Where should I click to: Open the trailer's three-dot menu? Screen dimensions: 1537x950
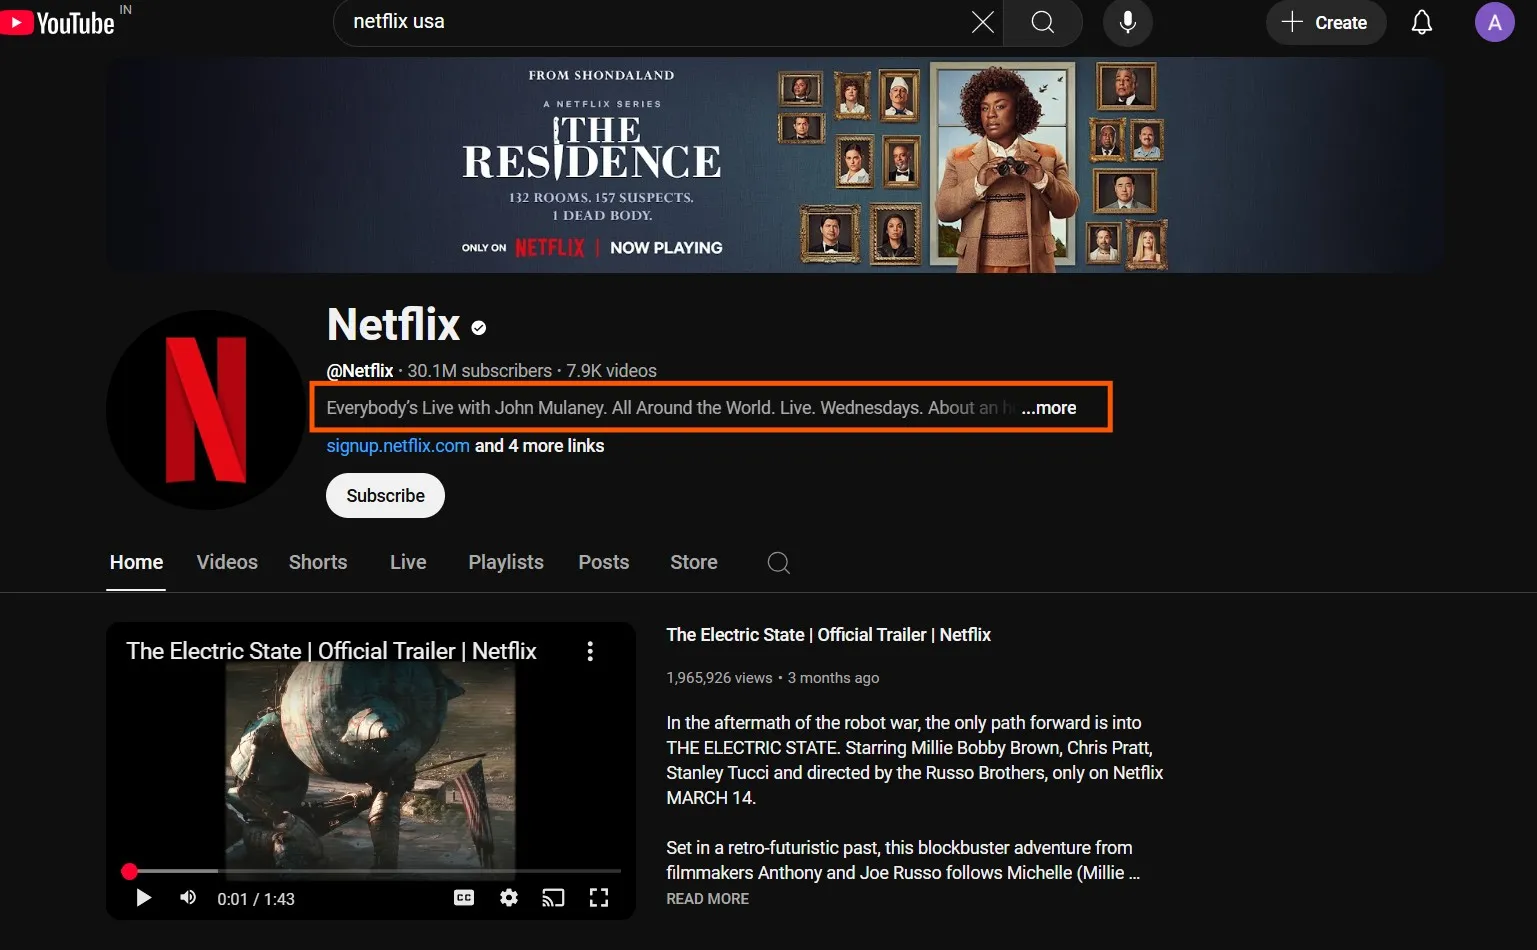[x=590, y=652]
